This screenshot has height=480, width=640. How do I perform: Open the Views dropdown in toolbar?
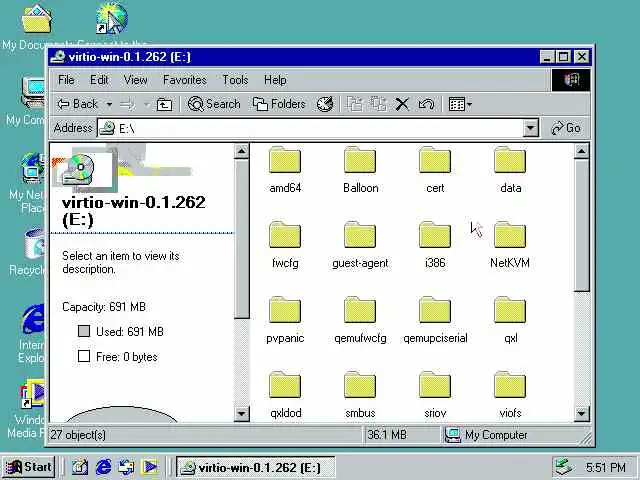[x=460, y=104]
